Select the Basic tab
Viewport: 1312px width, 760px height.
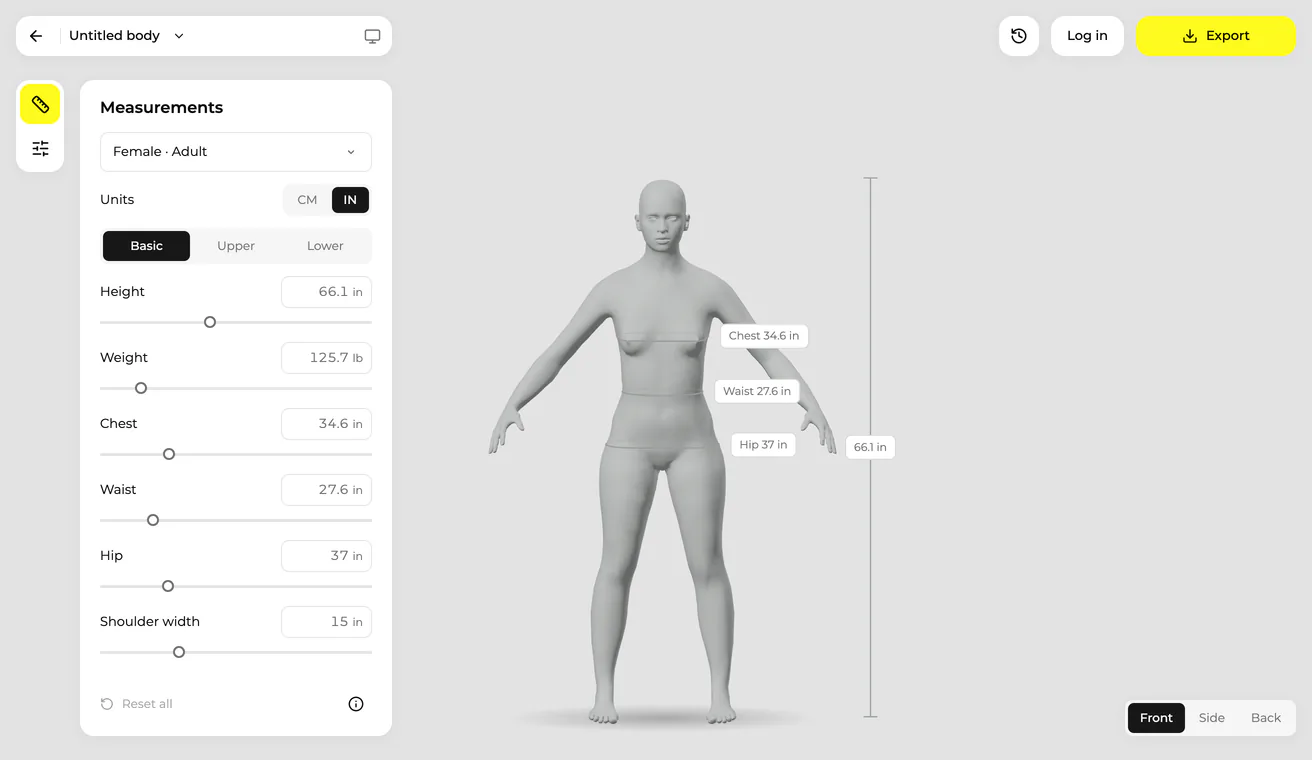coord(146,246)
